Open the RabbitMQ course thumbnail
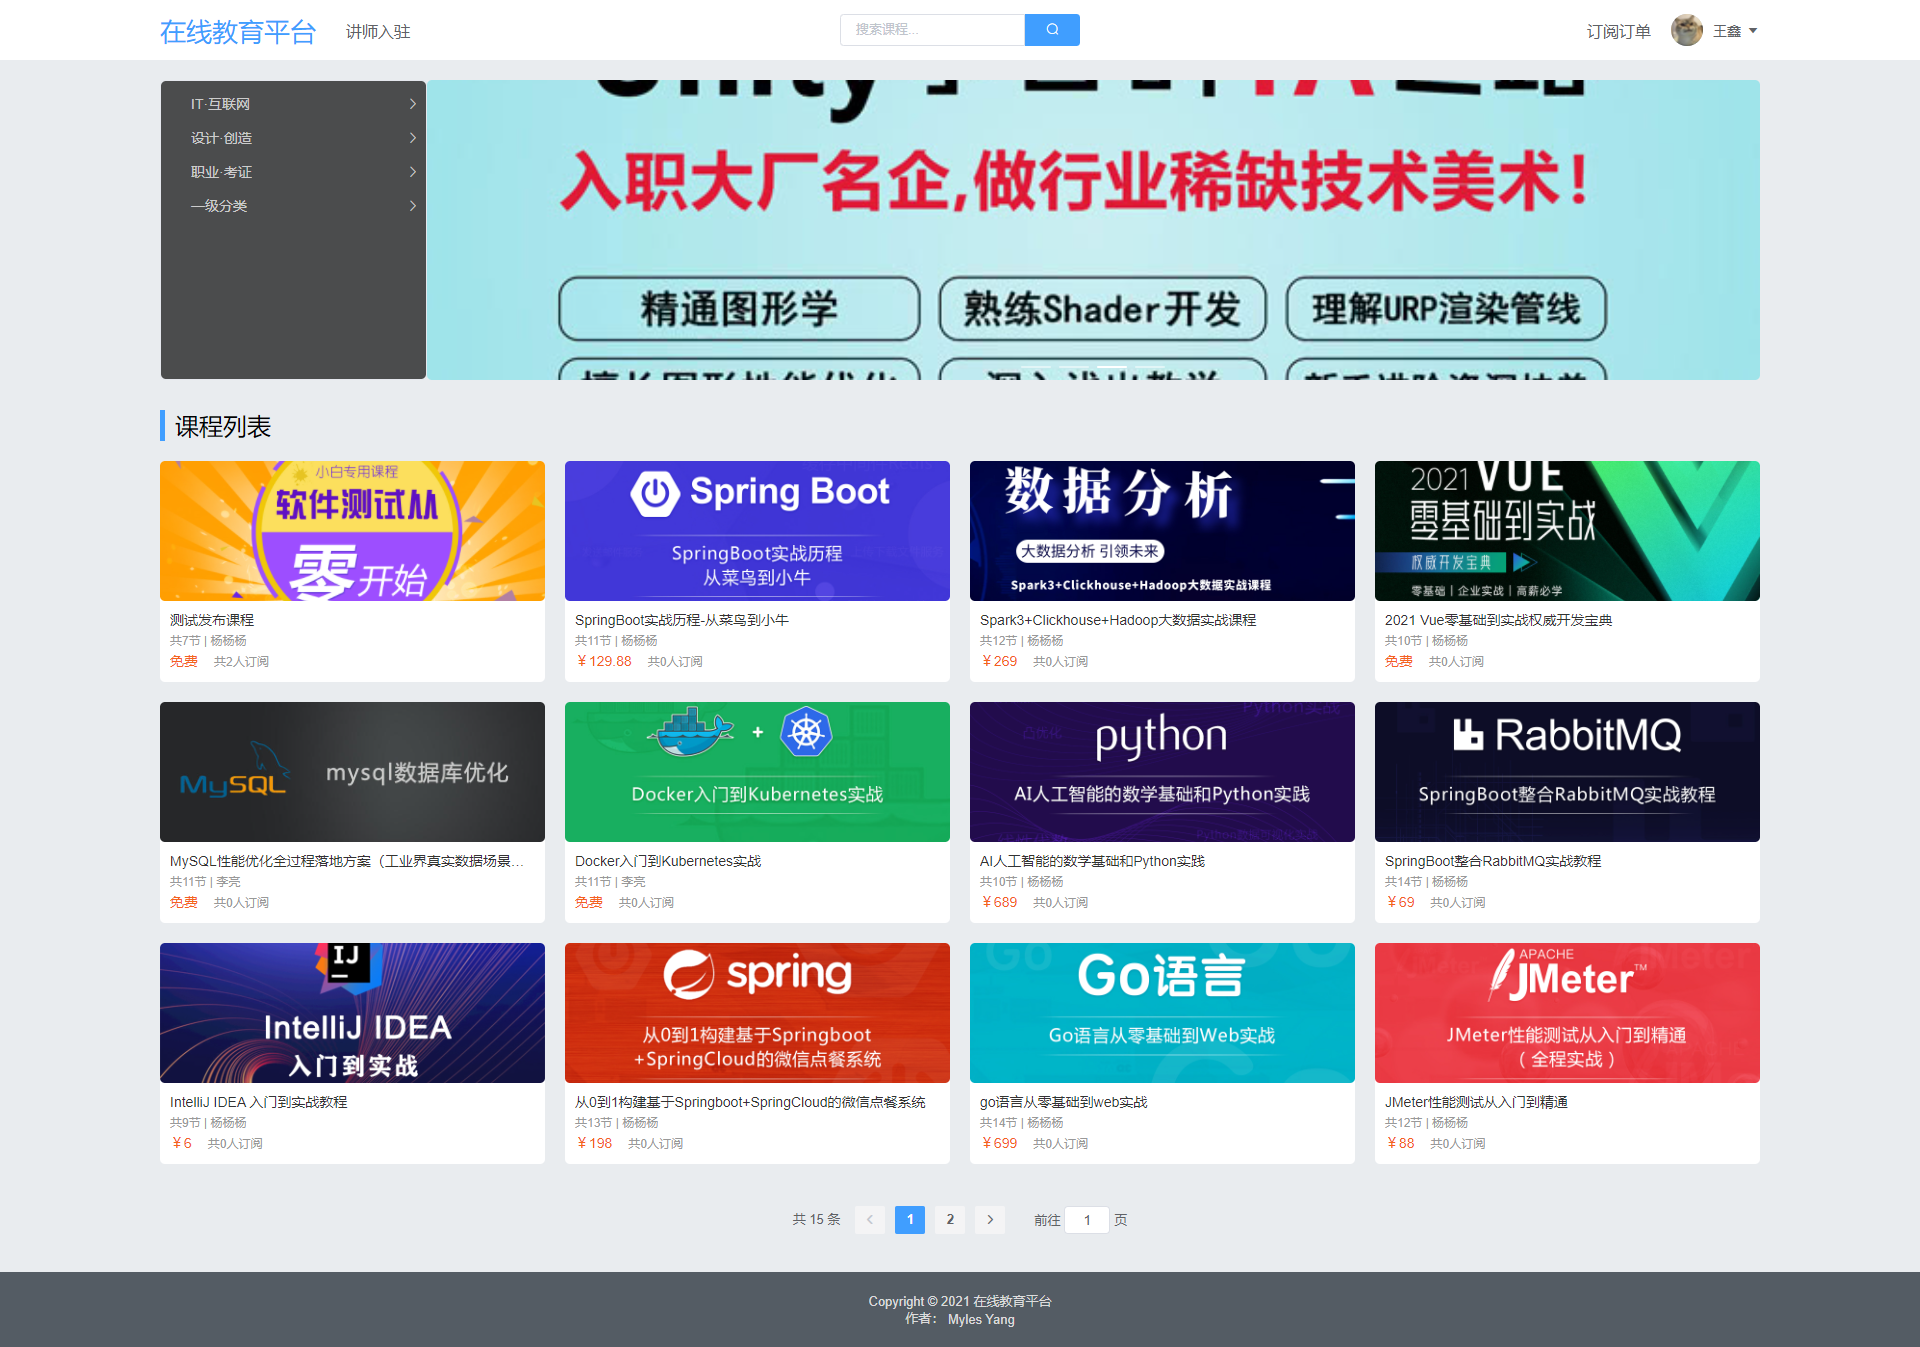This screenshot has height=1347, width=1920. click(x=1567, y=772)
